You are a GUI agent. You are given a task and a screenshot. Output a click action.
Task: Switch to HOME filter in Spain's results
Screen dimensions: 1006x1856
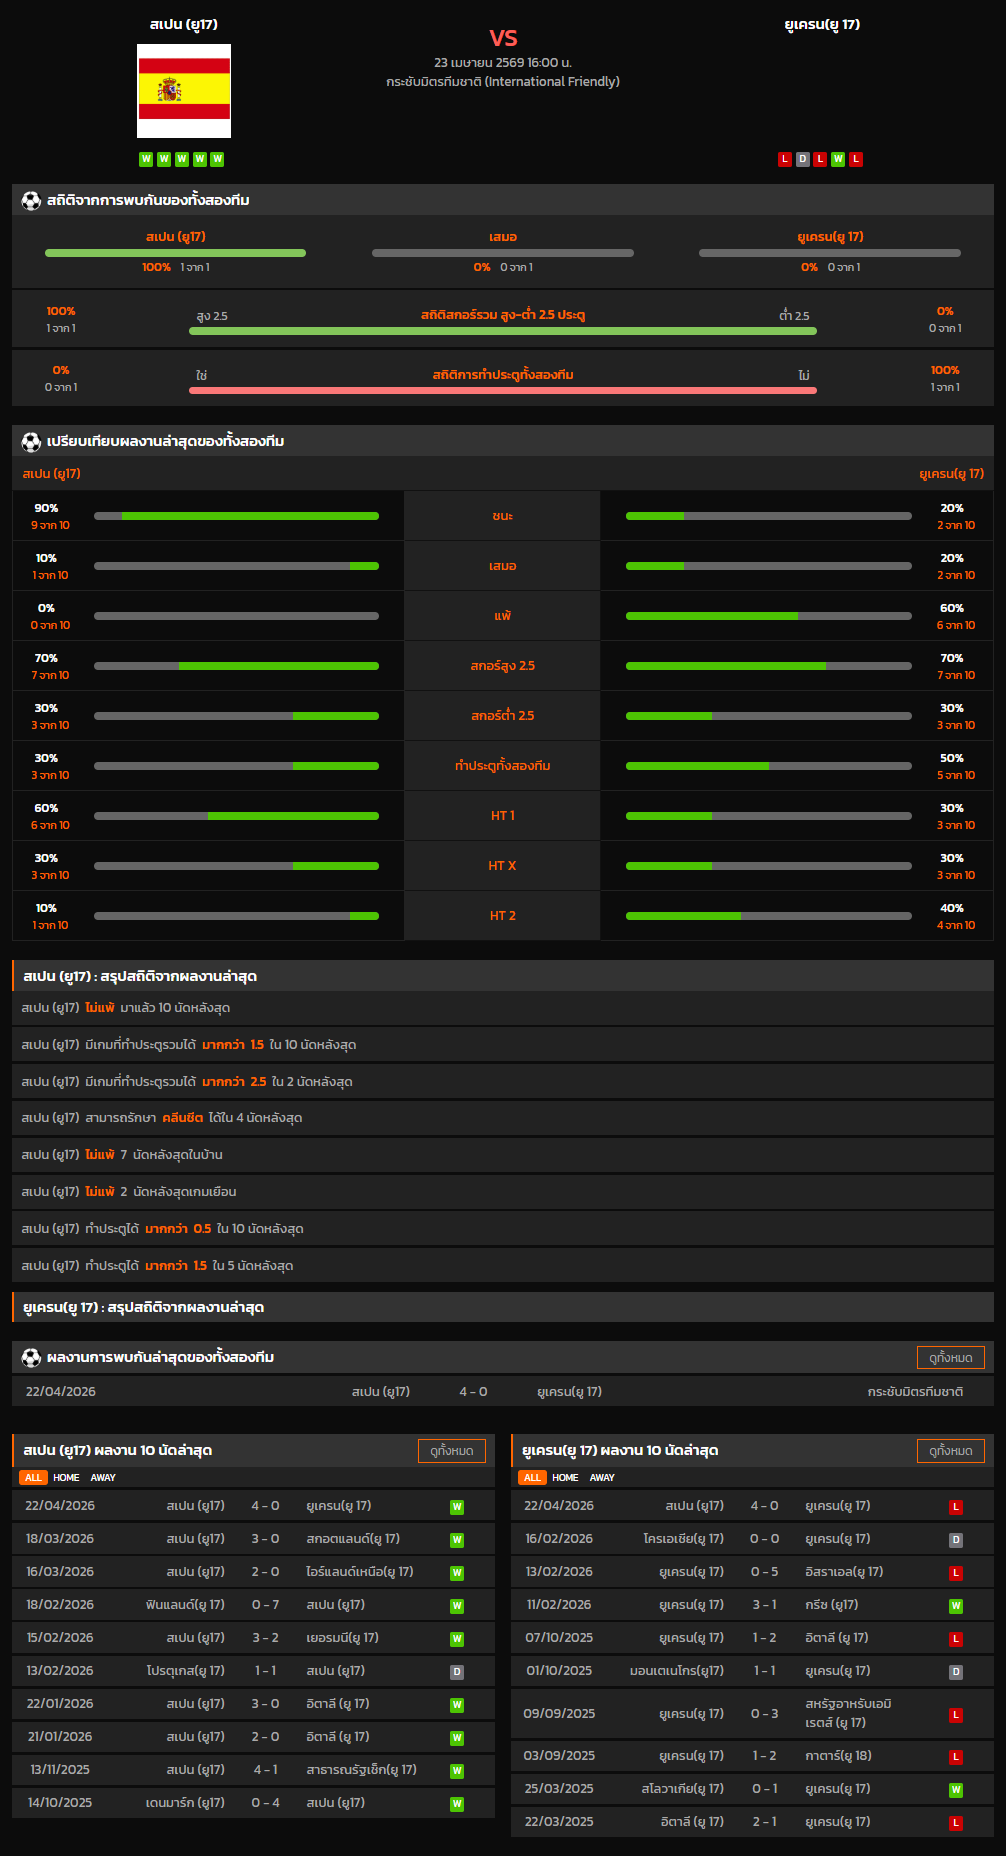point(66,1478)
